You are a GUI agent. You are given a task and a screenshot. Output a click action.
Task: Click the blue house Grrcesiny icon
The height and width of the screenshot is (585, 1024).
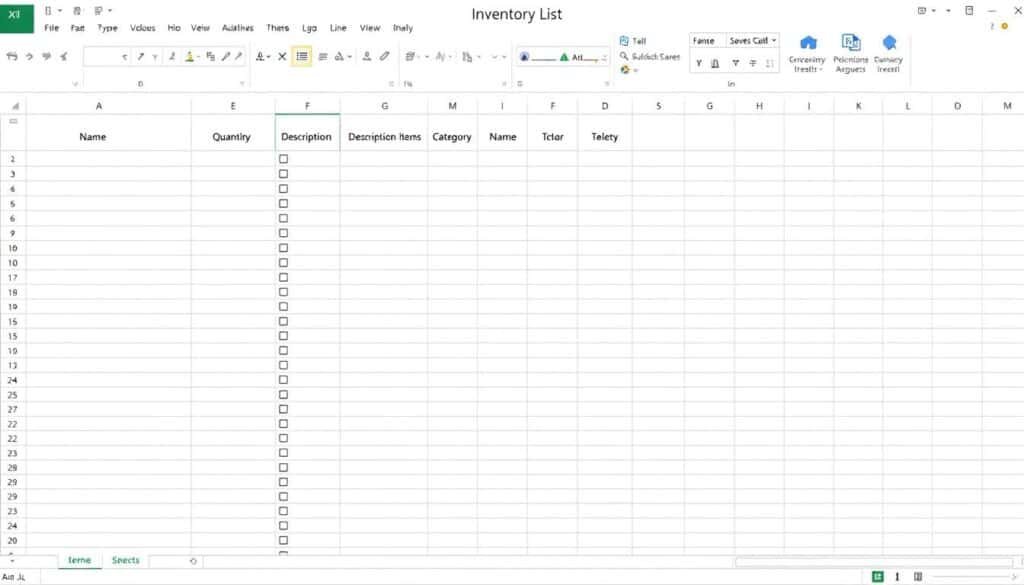[808, 43]
